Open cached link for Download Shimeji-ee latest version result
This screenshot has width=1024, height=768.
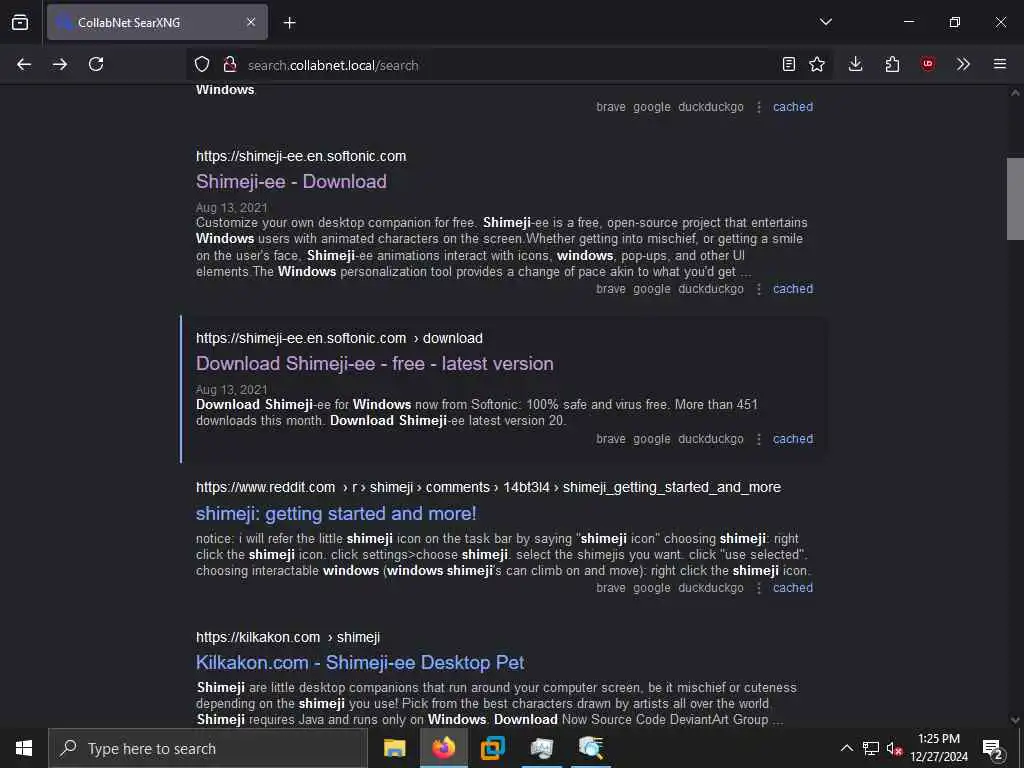click(793, 439)
